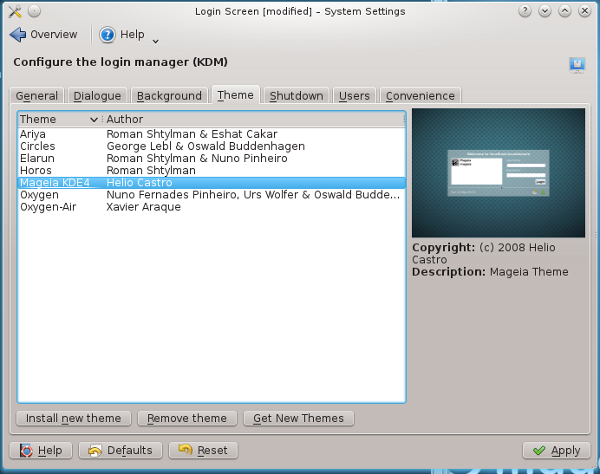This screenshot has height=474, width=600.
Task: Click the Reset button
Action: click(x=203, y=450)
